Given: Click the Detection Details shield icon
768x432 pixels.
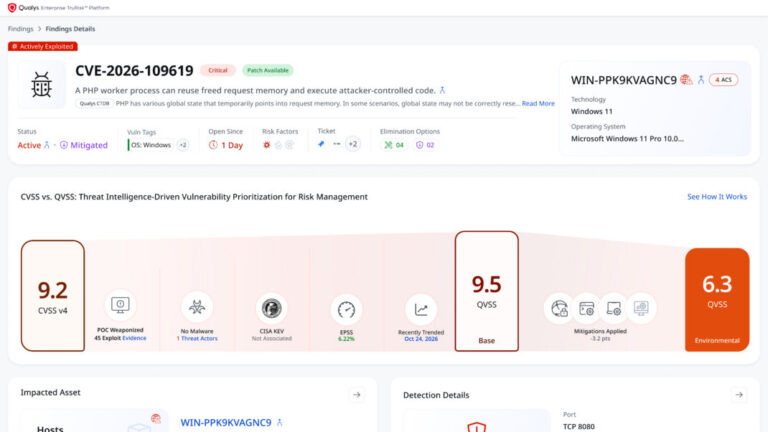Looking at the screenshot, I should (476, 427).
